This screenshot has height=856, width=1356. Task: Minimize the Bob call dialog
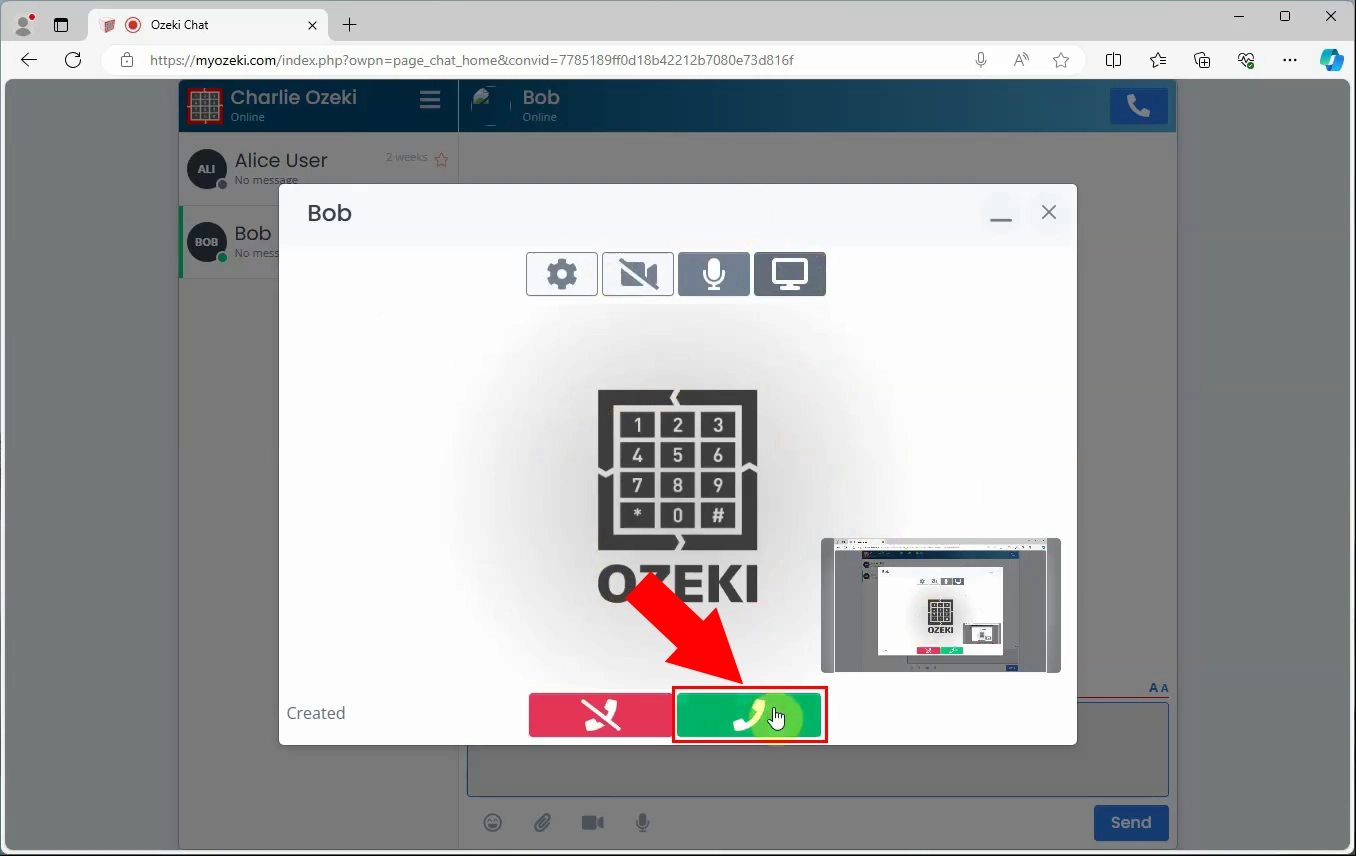[x=1001, y=214]
